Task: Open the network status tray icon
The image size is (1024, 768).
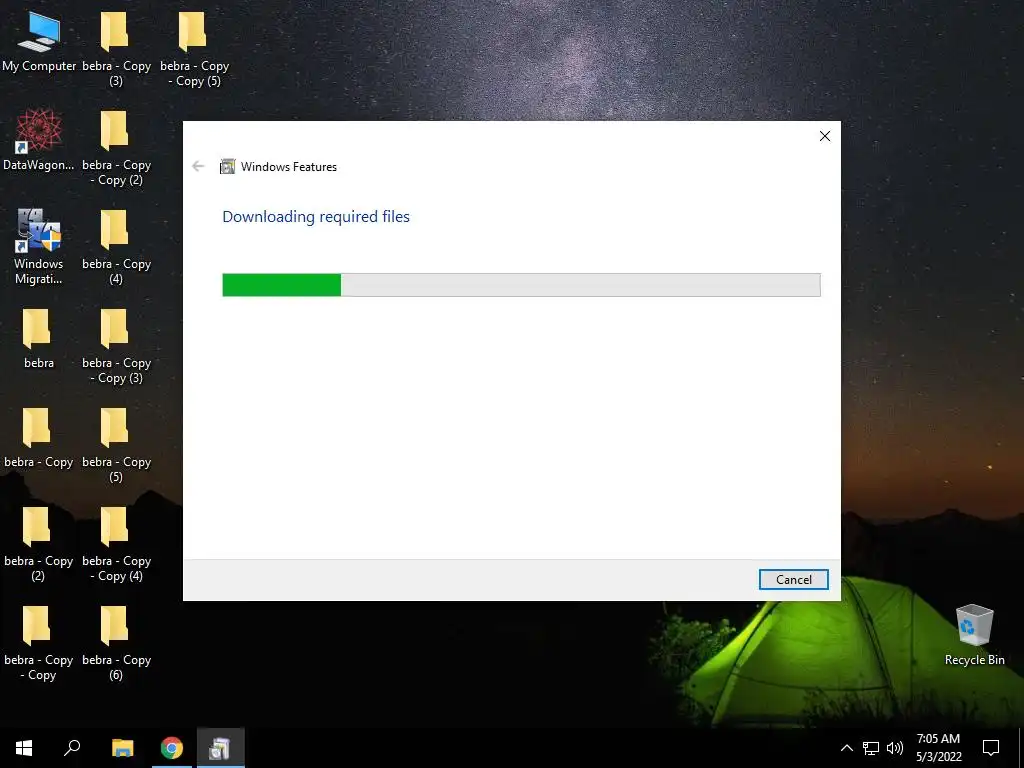Action: (x=871, y=748)
